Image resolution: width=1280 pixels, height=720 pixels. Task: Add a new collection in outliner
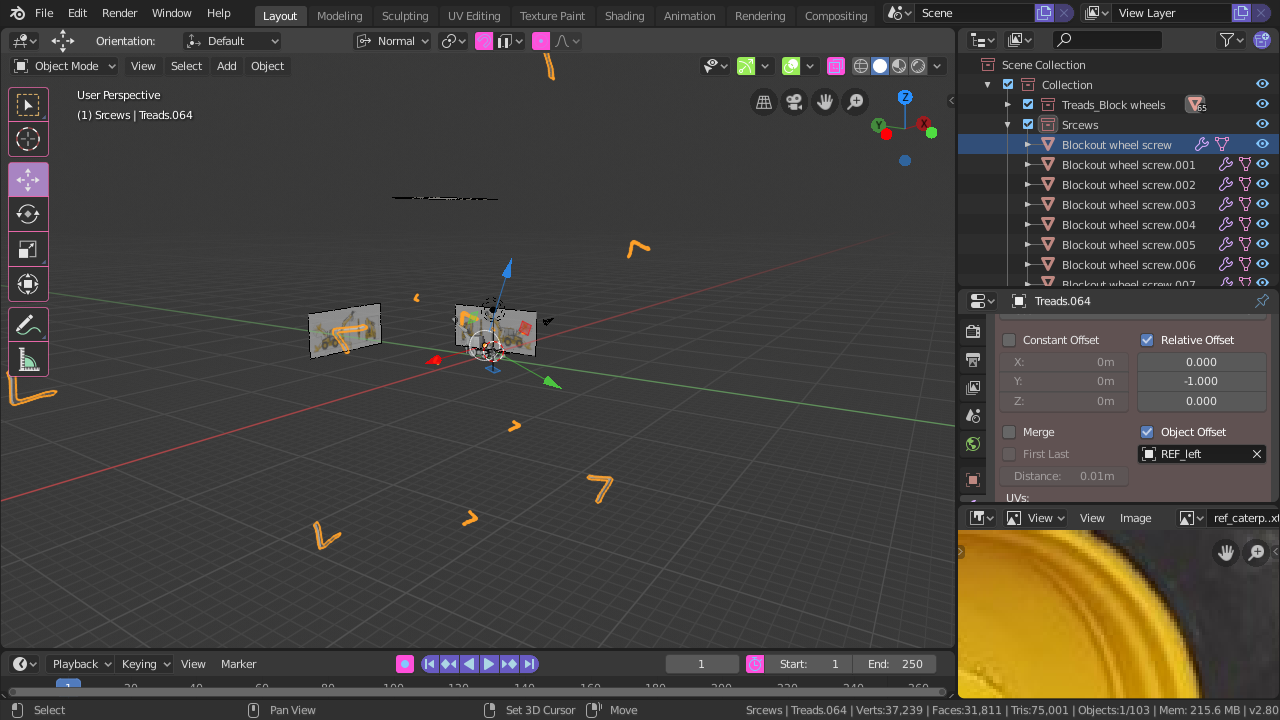pos(1262,40)
